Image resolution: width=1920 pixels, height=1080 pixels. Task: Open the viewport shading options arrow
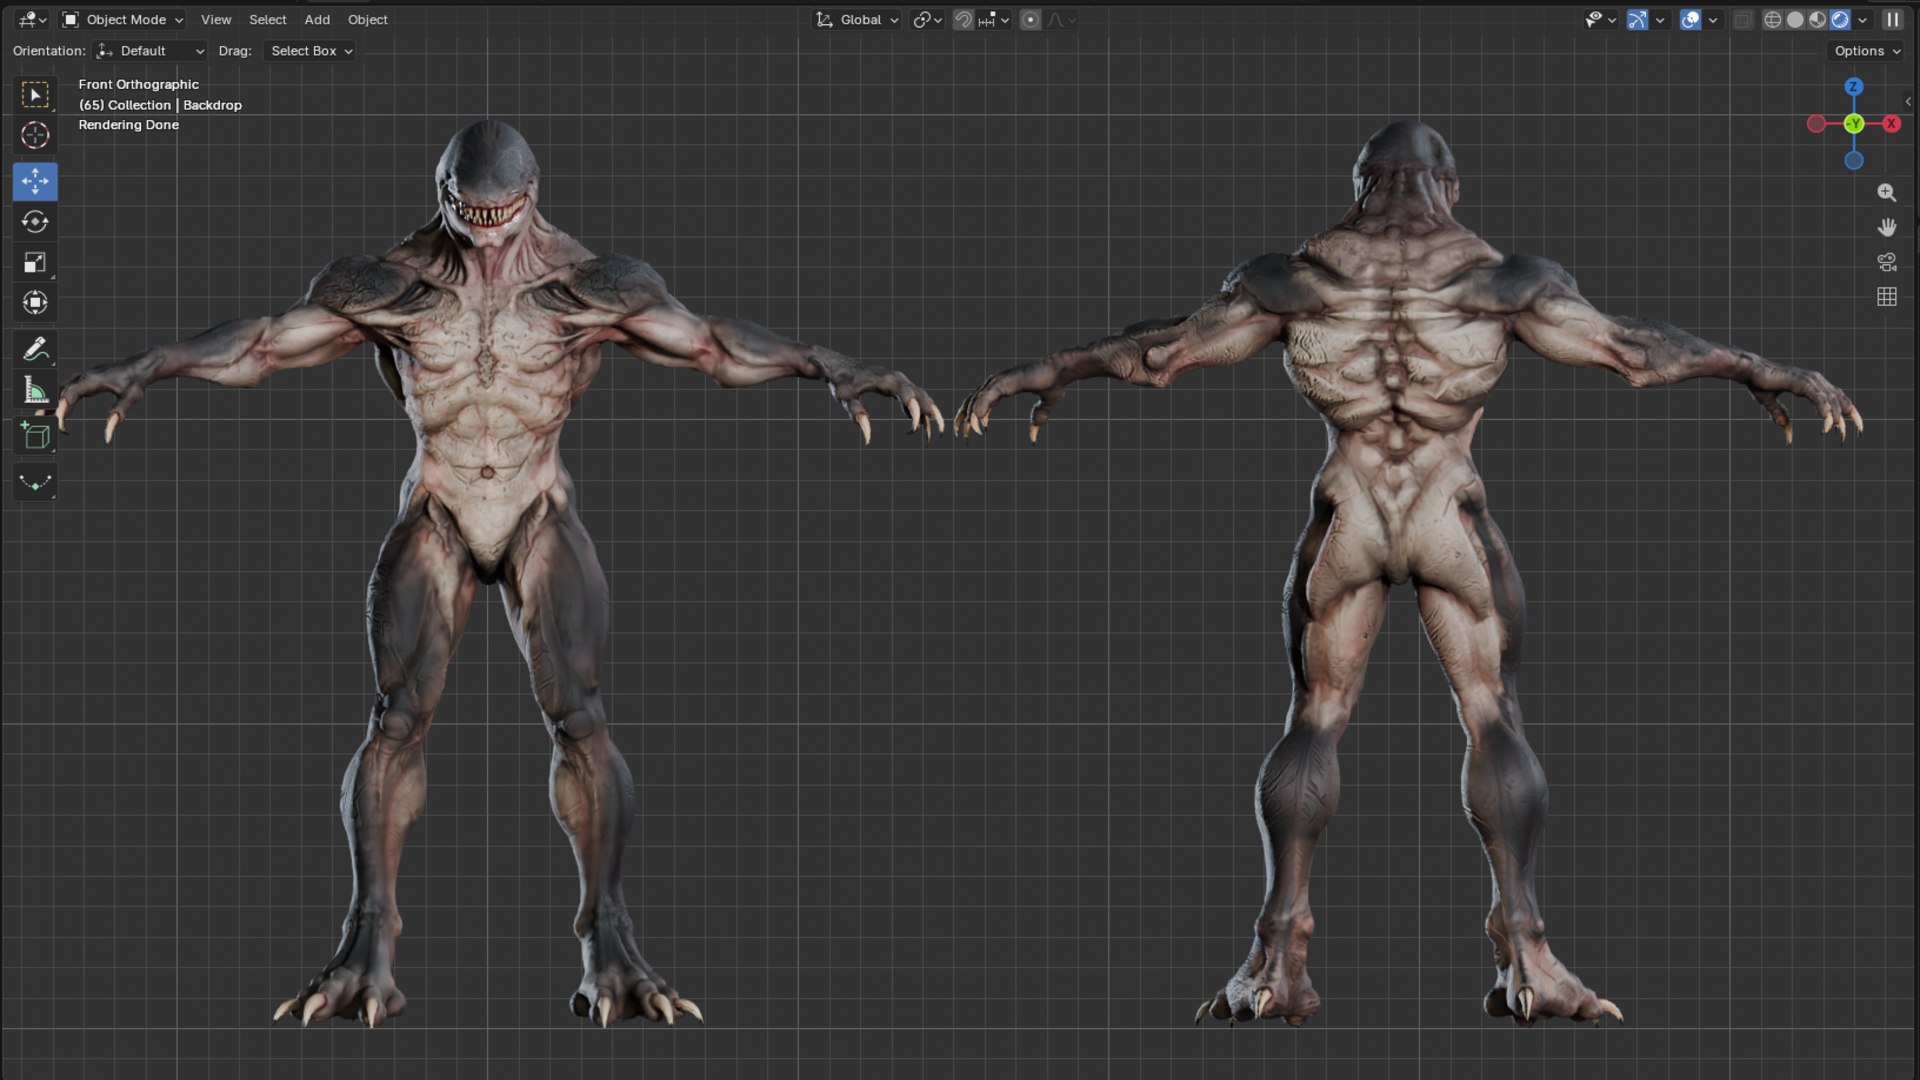1862,20
